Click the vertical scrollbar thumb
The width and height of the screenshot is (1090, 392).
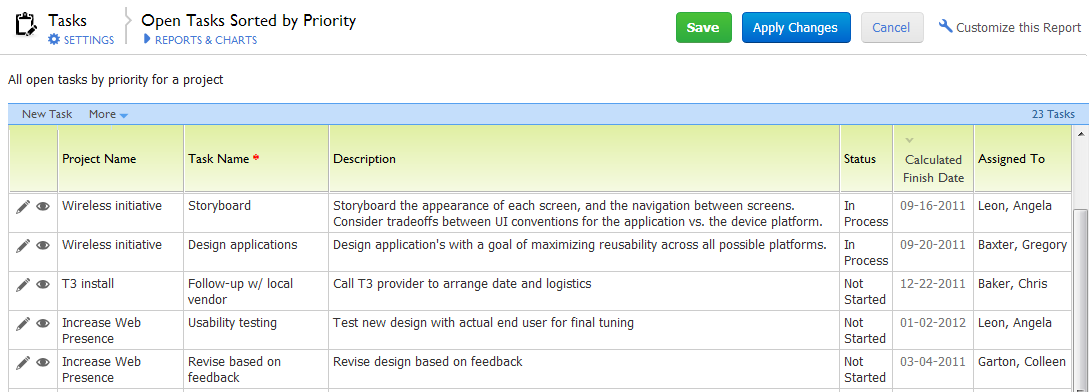point(1081,300)
